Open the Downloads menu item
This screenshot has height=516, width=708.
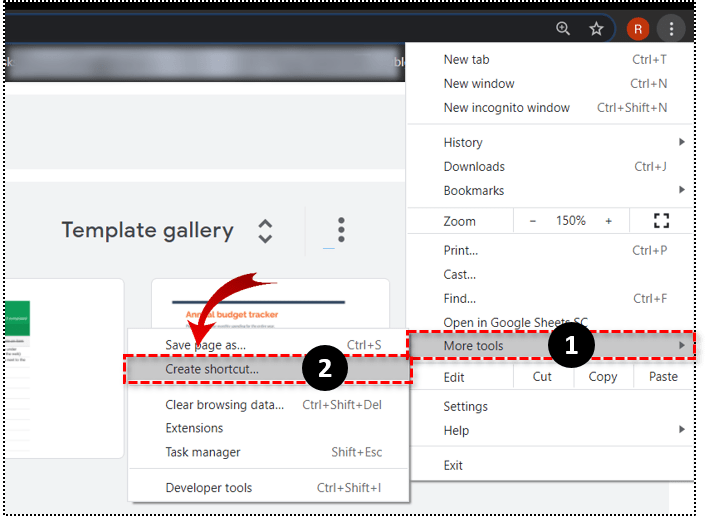coord(474,167)
